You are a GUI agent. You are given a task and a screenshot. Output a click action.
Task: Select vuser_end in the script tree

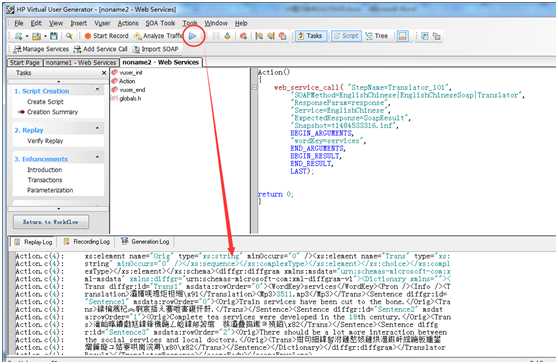pos(129,90)
